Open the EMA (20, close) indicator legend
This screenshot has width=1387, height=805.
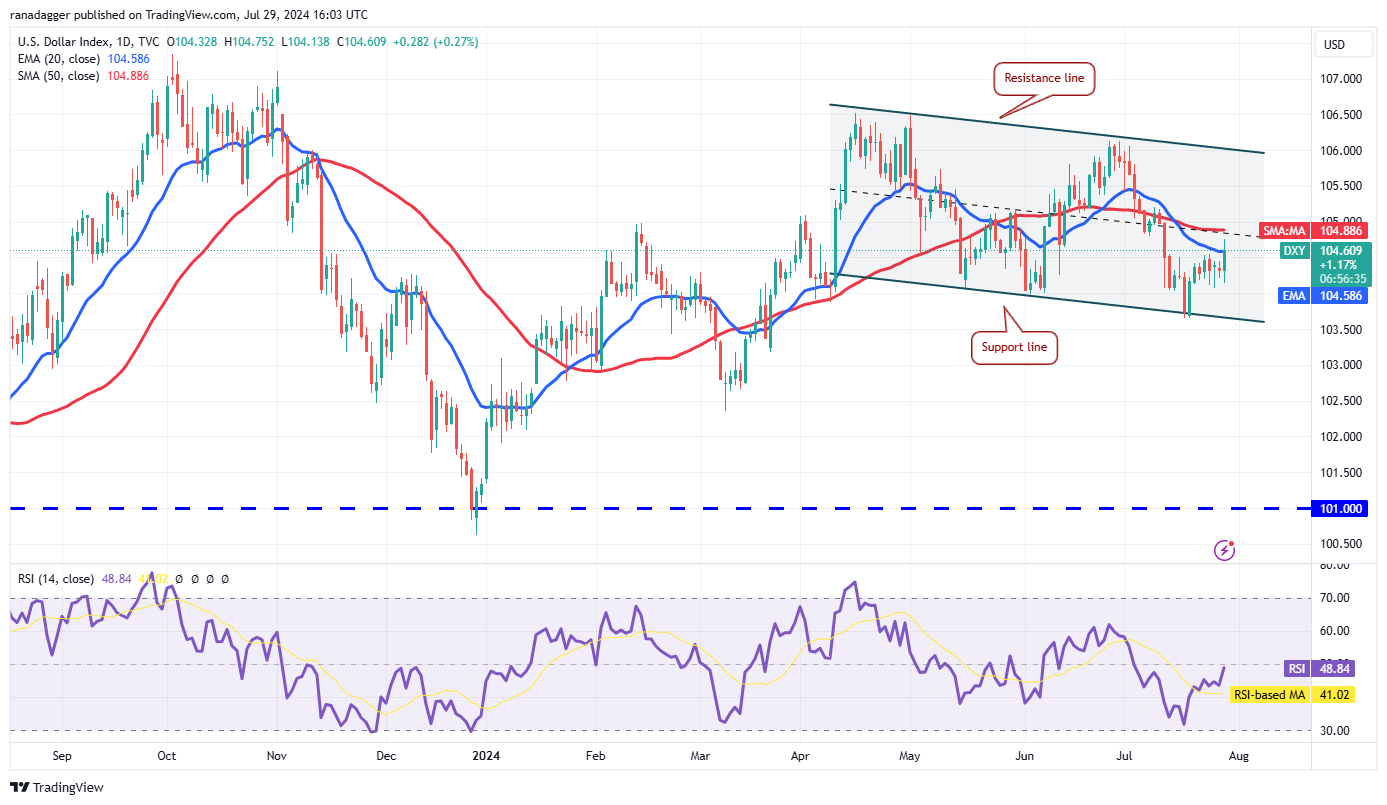coord(56,59)
